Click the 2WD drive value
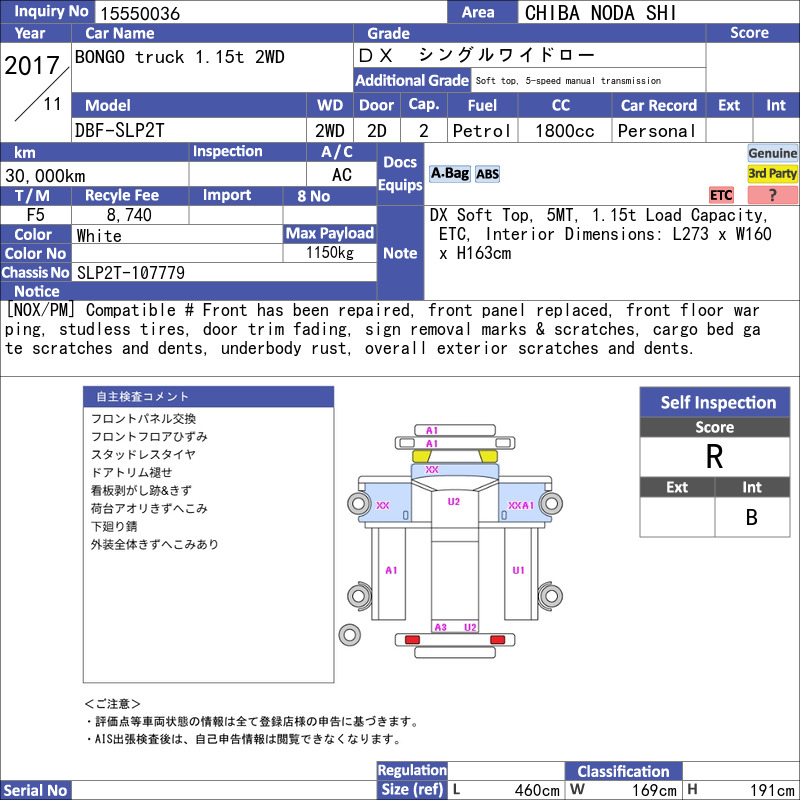 tap(330, 131)
